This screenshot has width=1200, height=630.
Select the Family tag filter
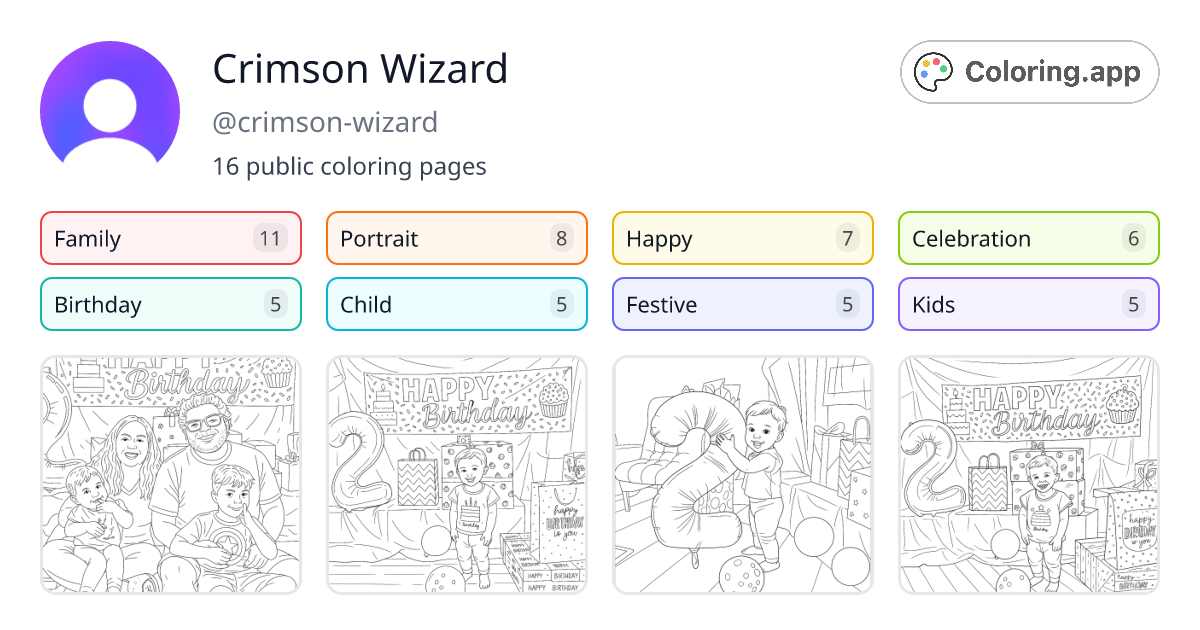pos(170,238)
